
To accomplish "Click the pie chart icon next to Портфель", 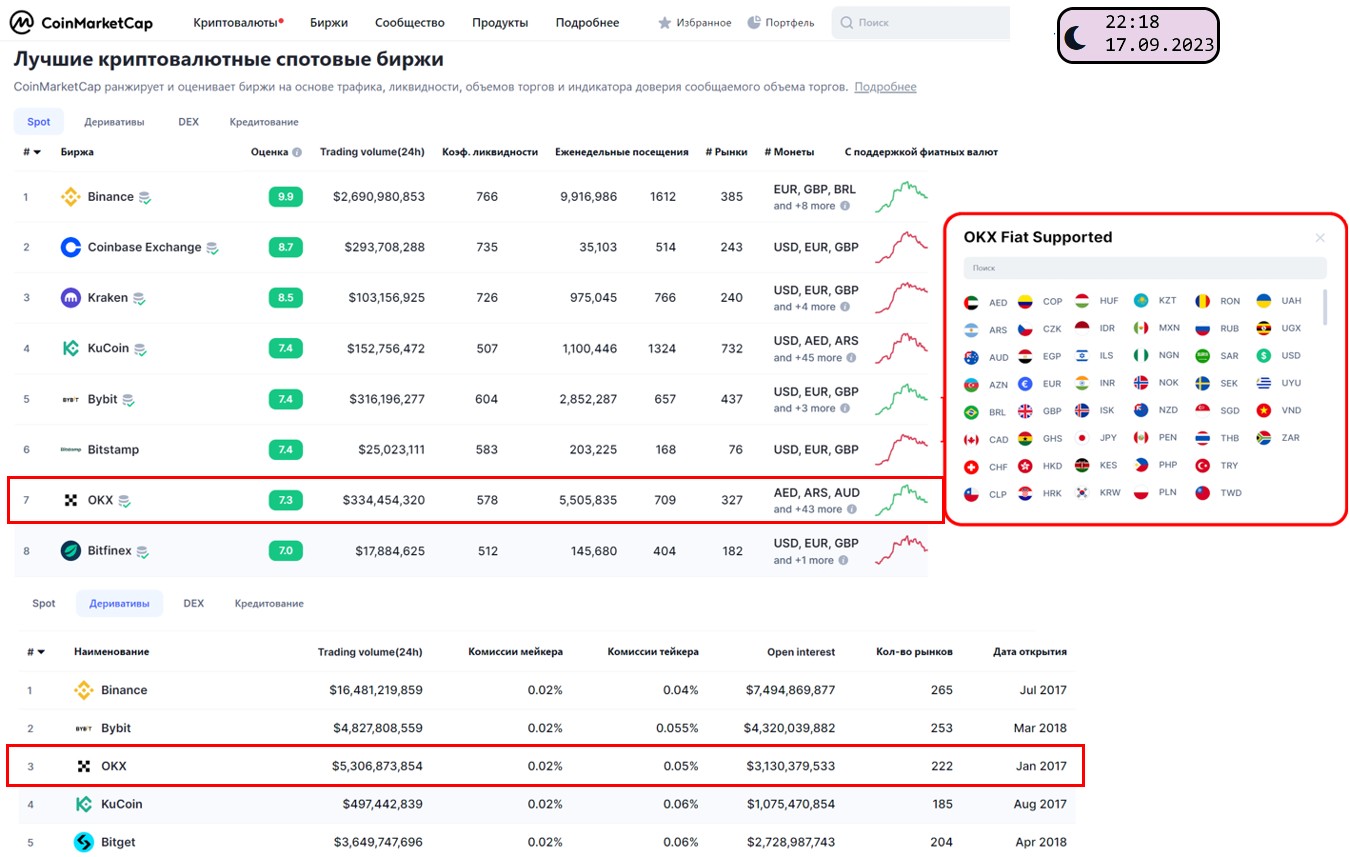I will tap(755, 22).
